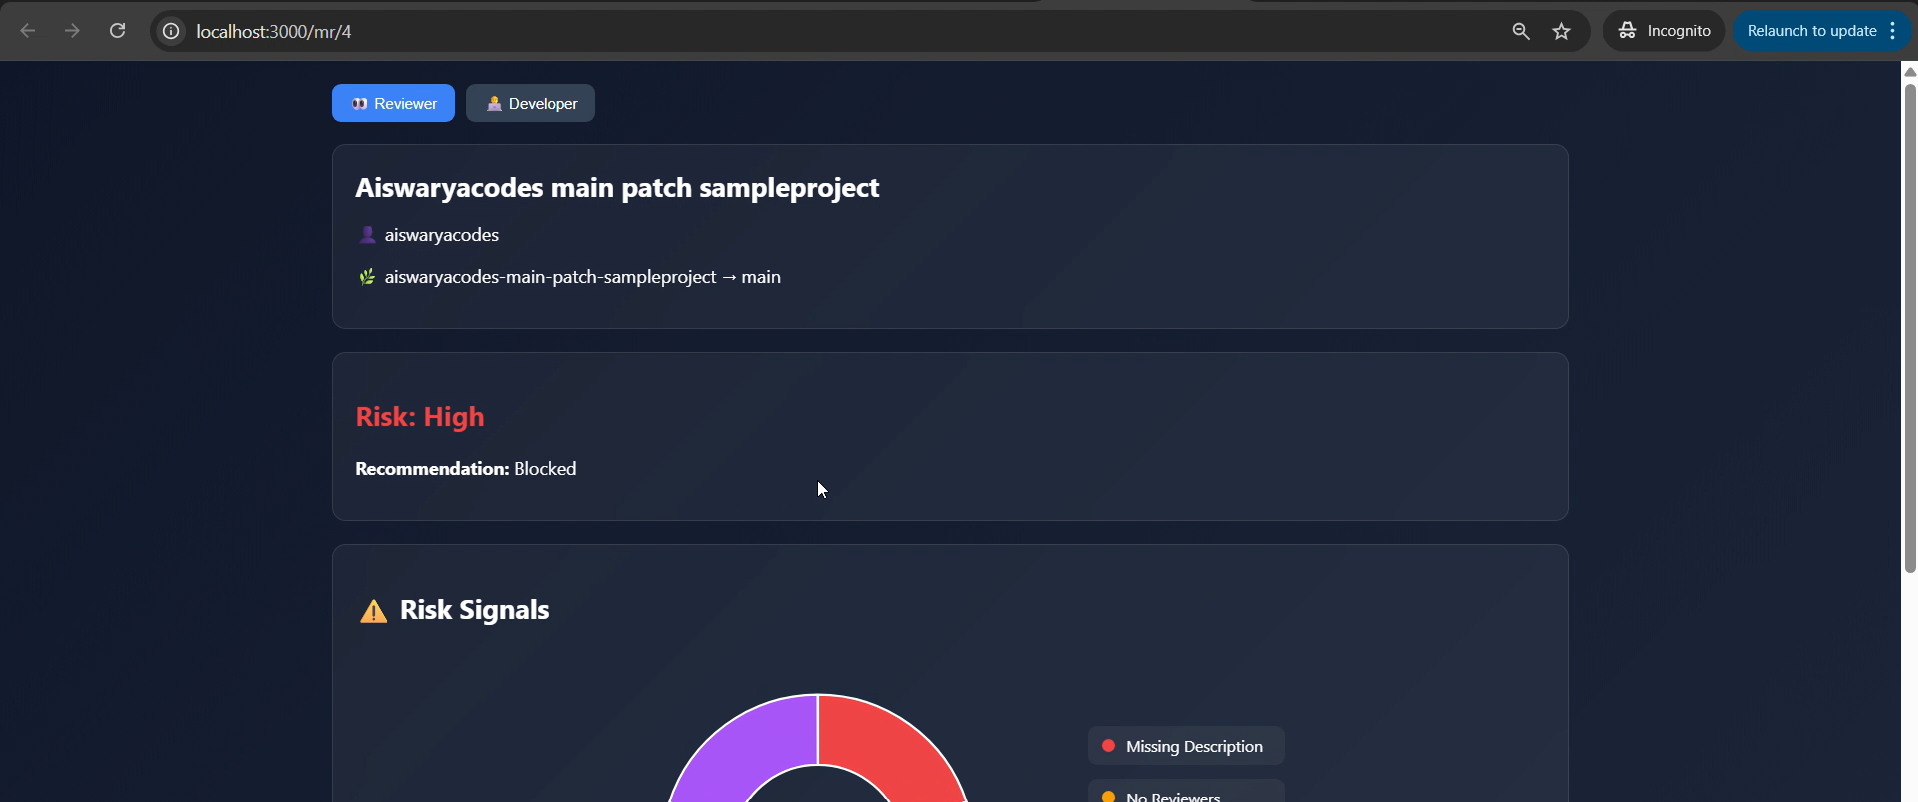Click the warning triangle icon near Risk Signals
This screenshot has height=802, width=1918.
(x=373, y=611)
